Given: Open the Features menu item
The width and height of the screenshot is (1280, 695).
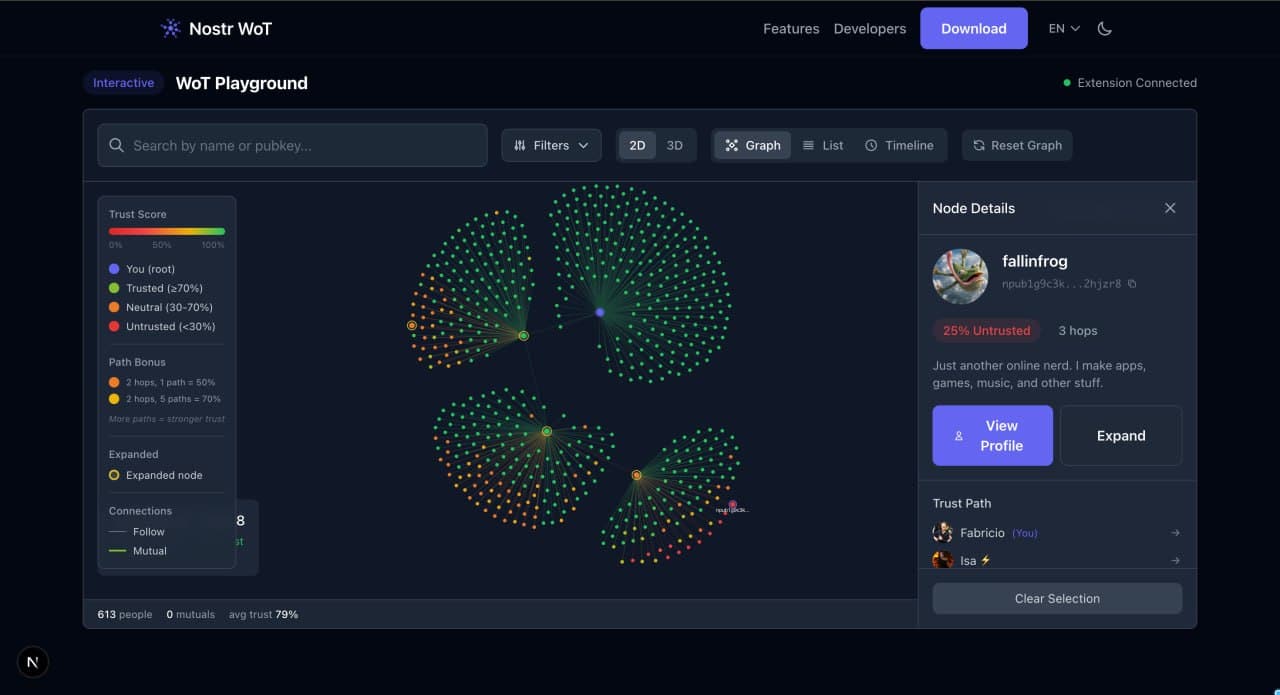Looking at the screenshot, I should 791,29.
